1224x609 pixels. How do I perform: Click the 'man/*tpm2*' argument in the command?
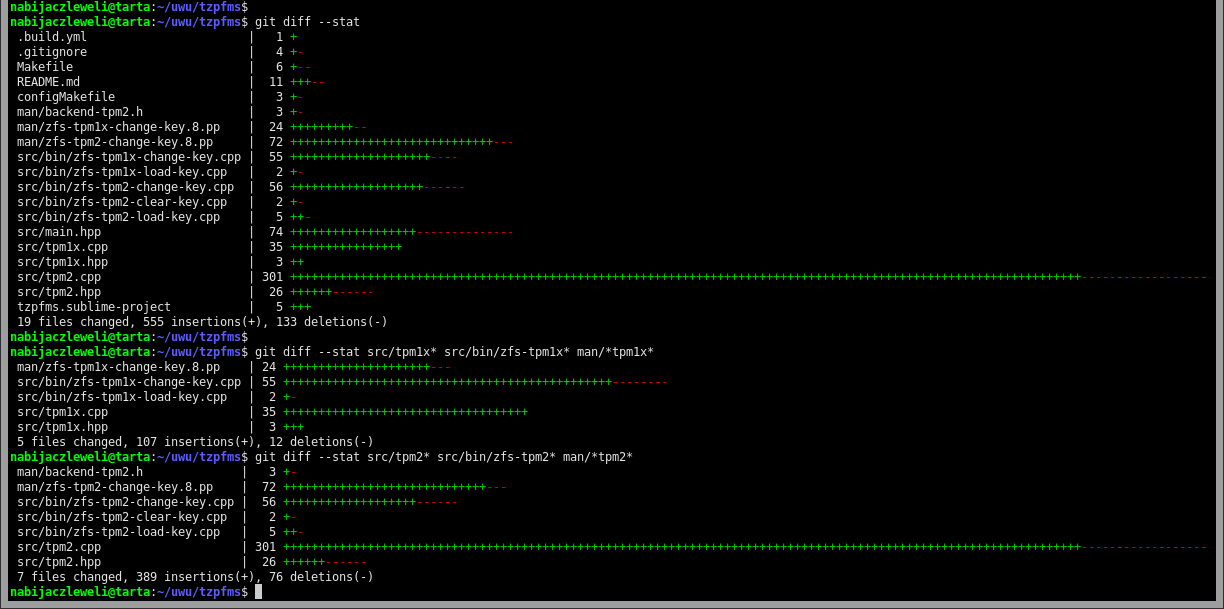597,457
